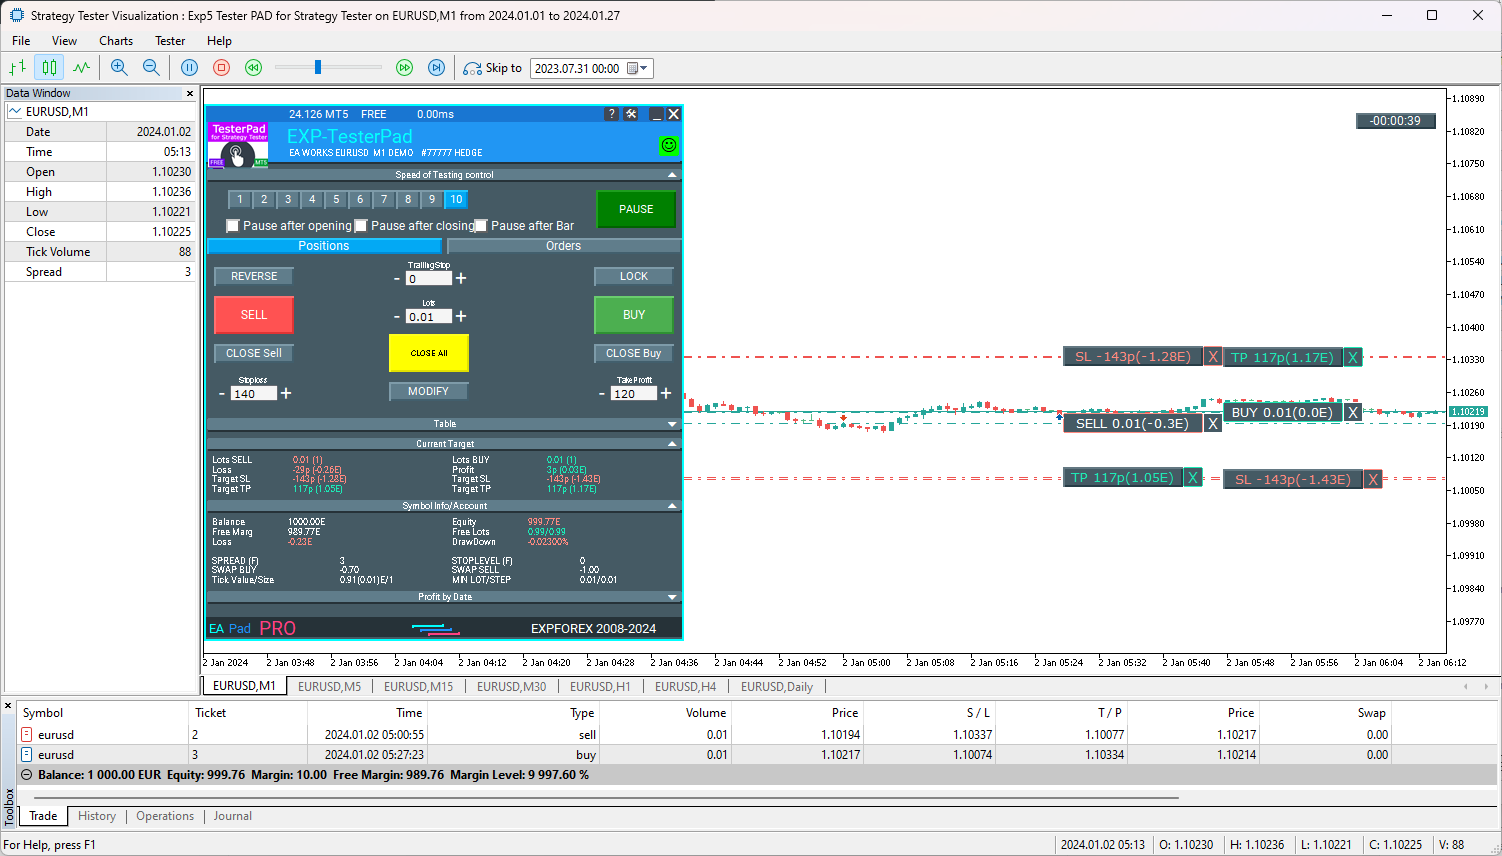
Task: Enable Pause after opening
Action: click(x=233, y=225)
